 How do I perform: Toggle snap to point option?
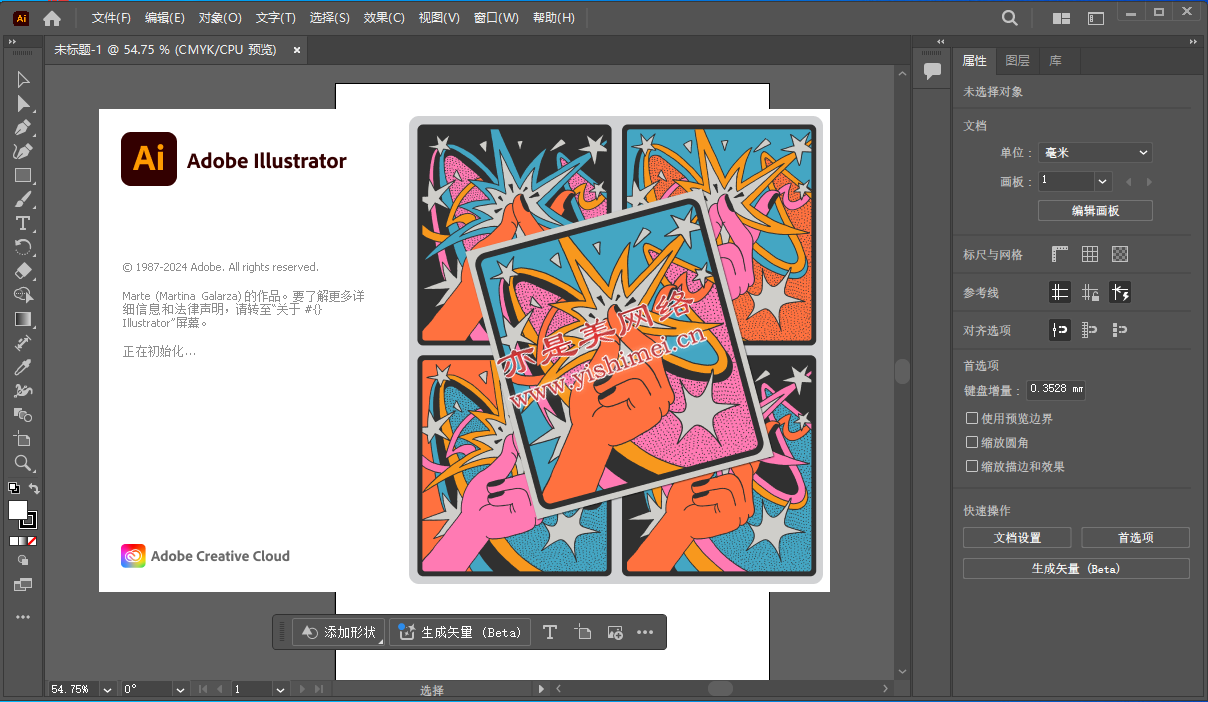(1060, 329)
